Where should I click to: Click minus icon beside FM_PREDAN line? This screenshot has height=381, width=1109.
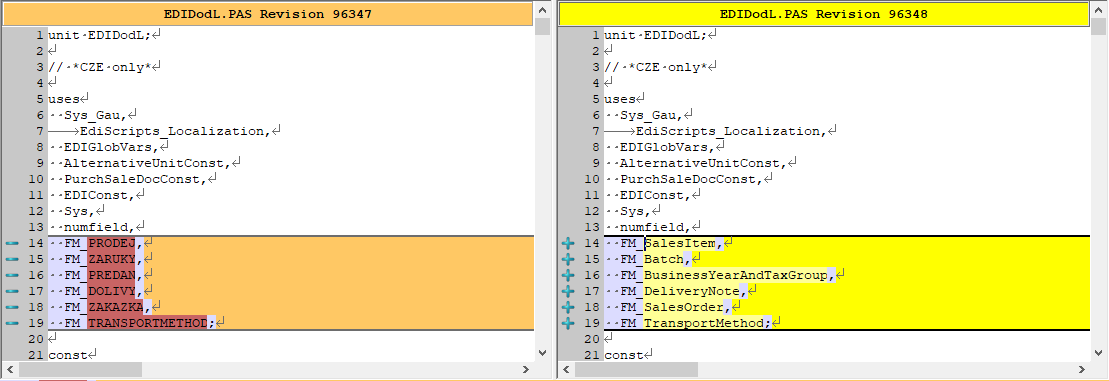pos(12,275)
